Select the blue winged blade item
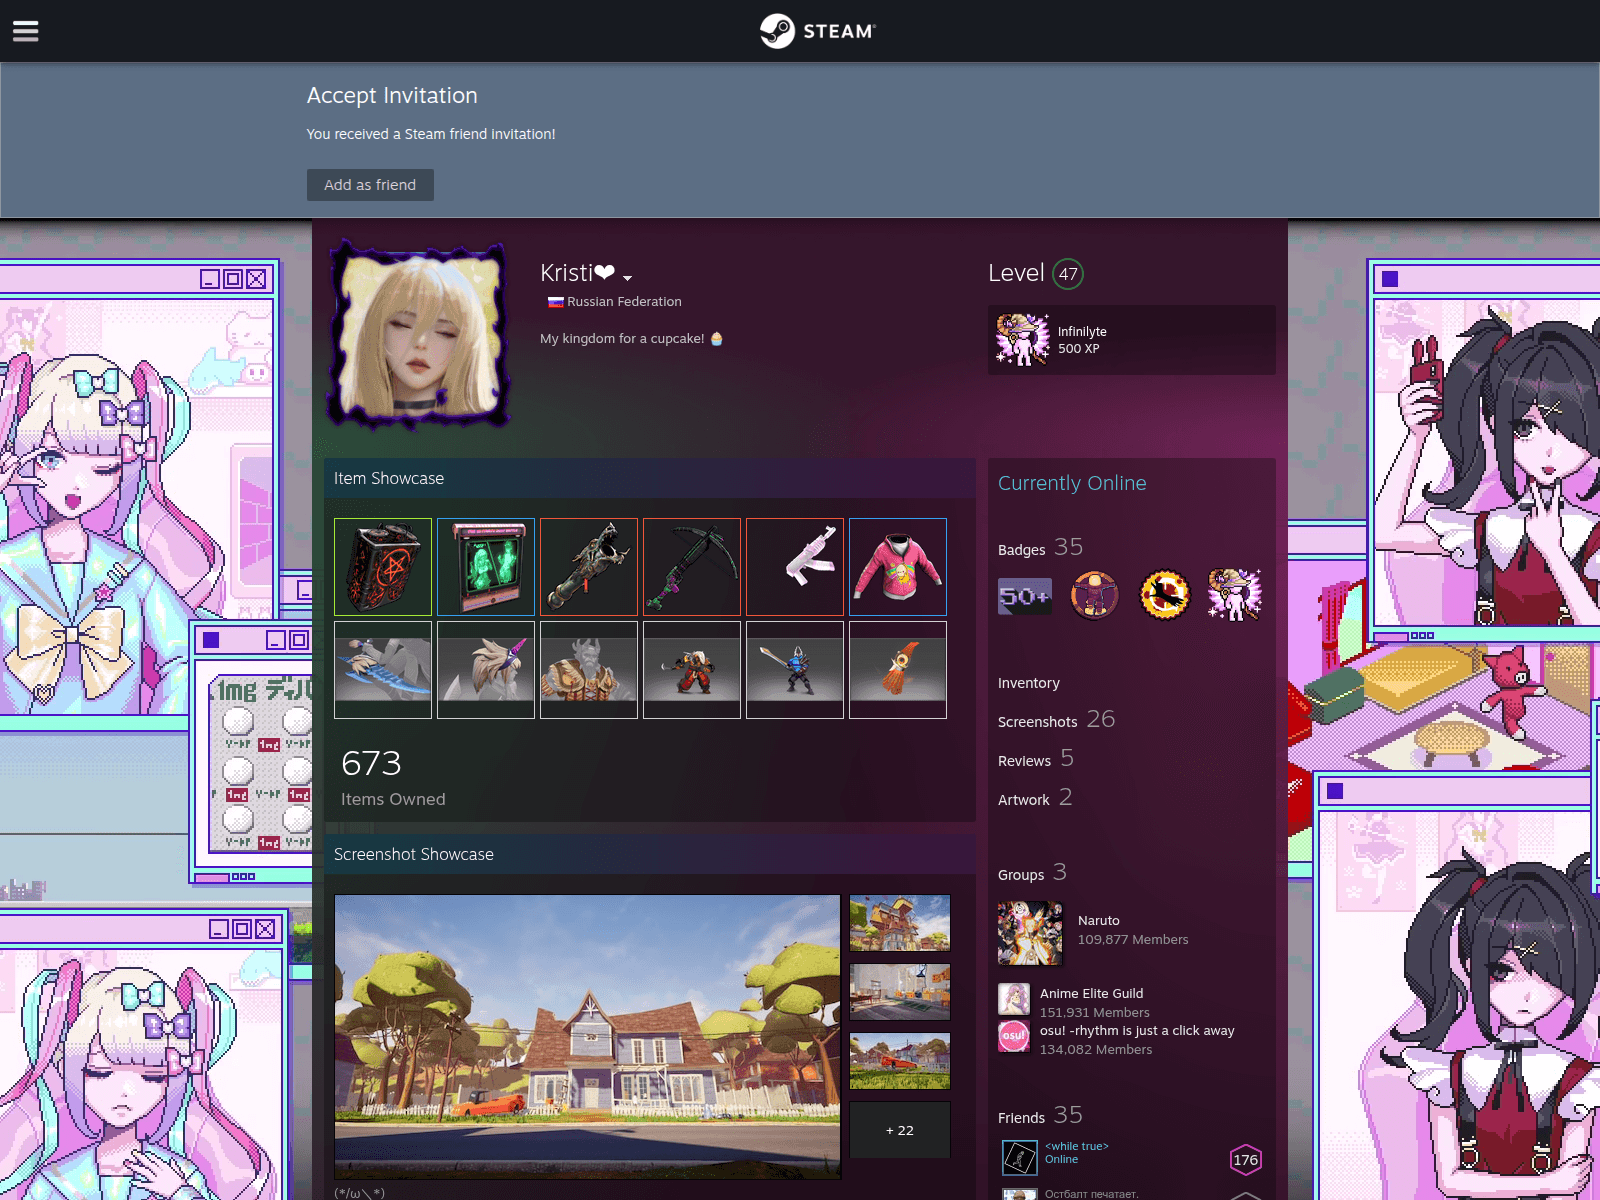Screen dimensions: 1600x1200 (x=383, y=670)
